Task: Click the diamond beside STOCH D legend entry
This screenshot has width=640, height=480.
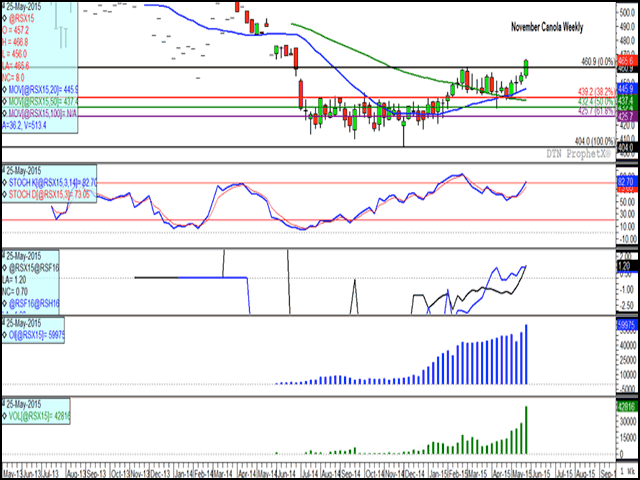Action: tap(4, 193)
